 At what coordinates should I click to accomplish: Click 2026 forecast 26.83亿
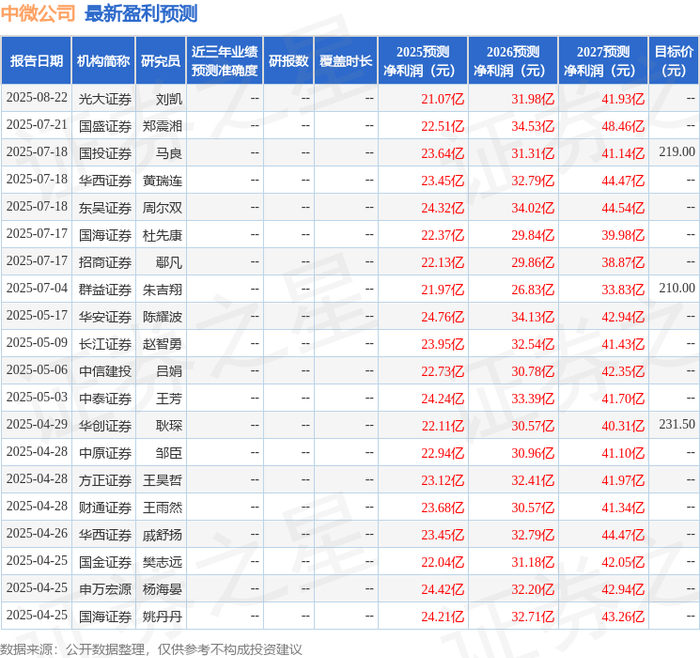click(533, 289)
